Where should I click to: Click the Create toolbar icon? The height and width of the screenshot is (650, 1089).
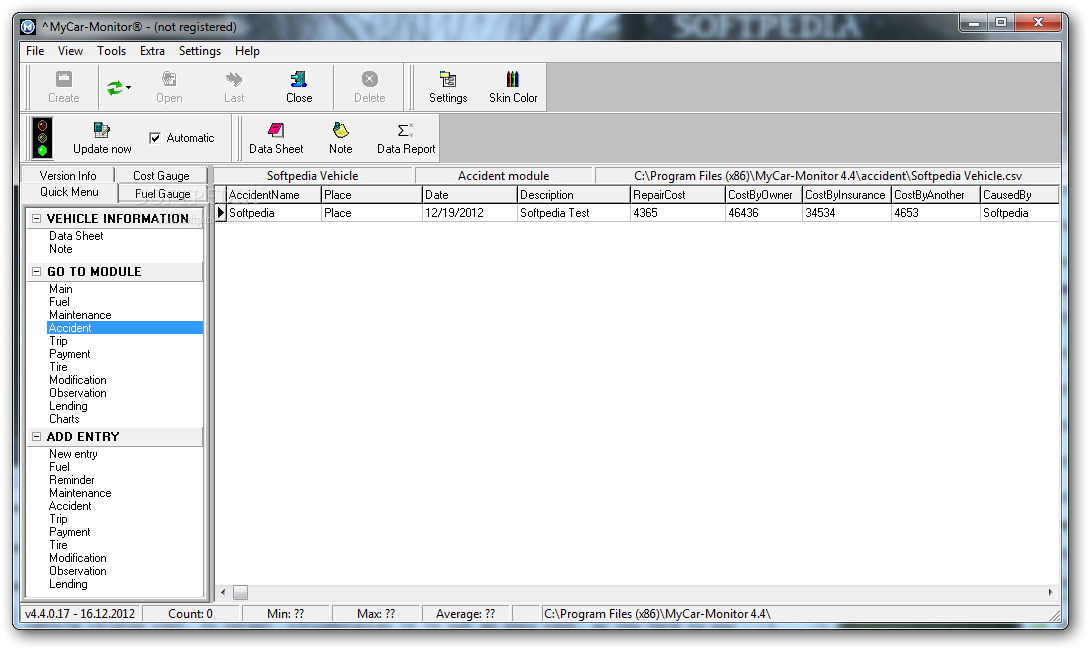click(63, 87)
